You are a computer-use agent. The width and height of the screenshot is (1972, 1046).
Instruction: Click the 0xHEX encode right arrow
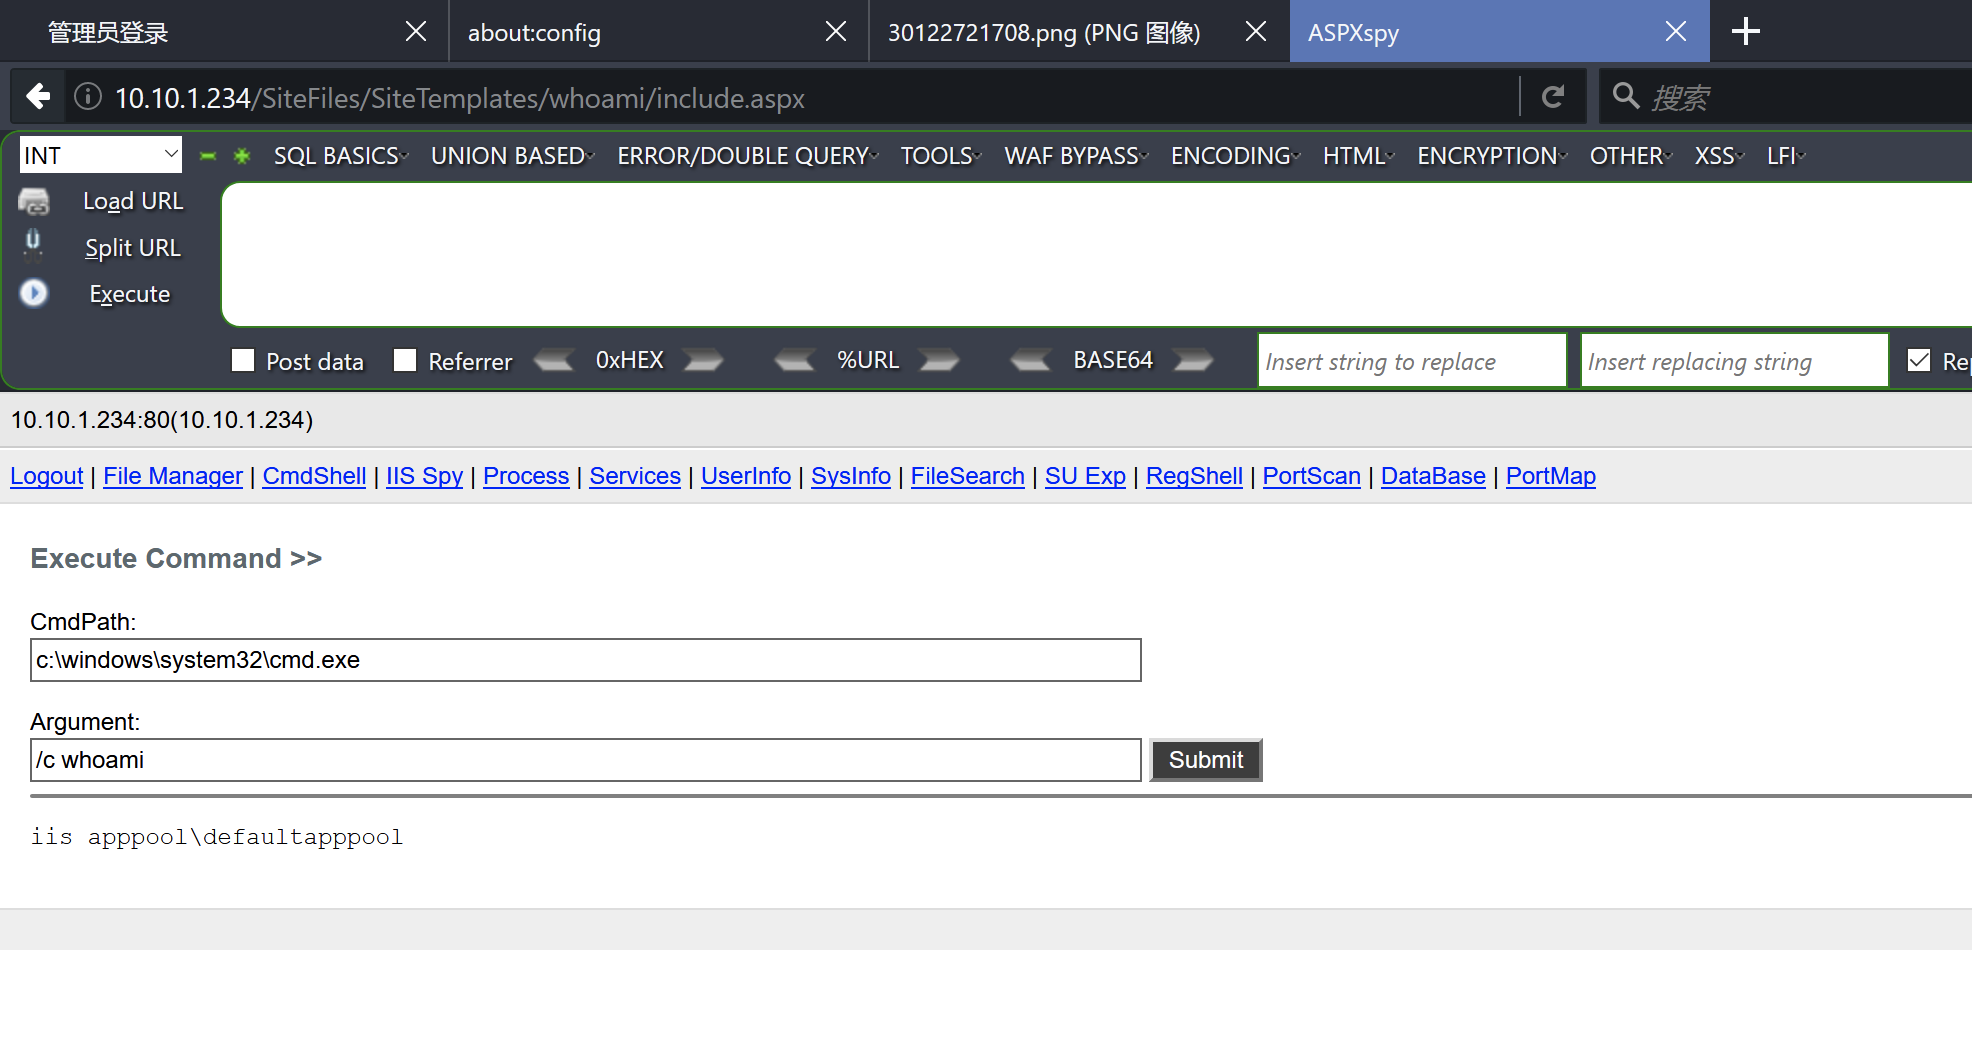coord(703,360)
